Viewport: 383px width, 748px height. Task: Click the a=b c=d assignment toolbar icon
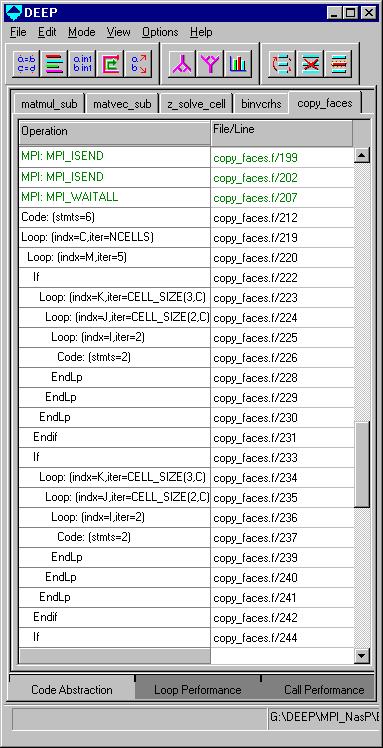(27, 63)
